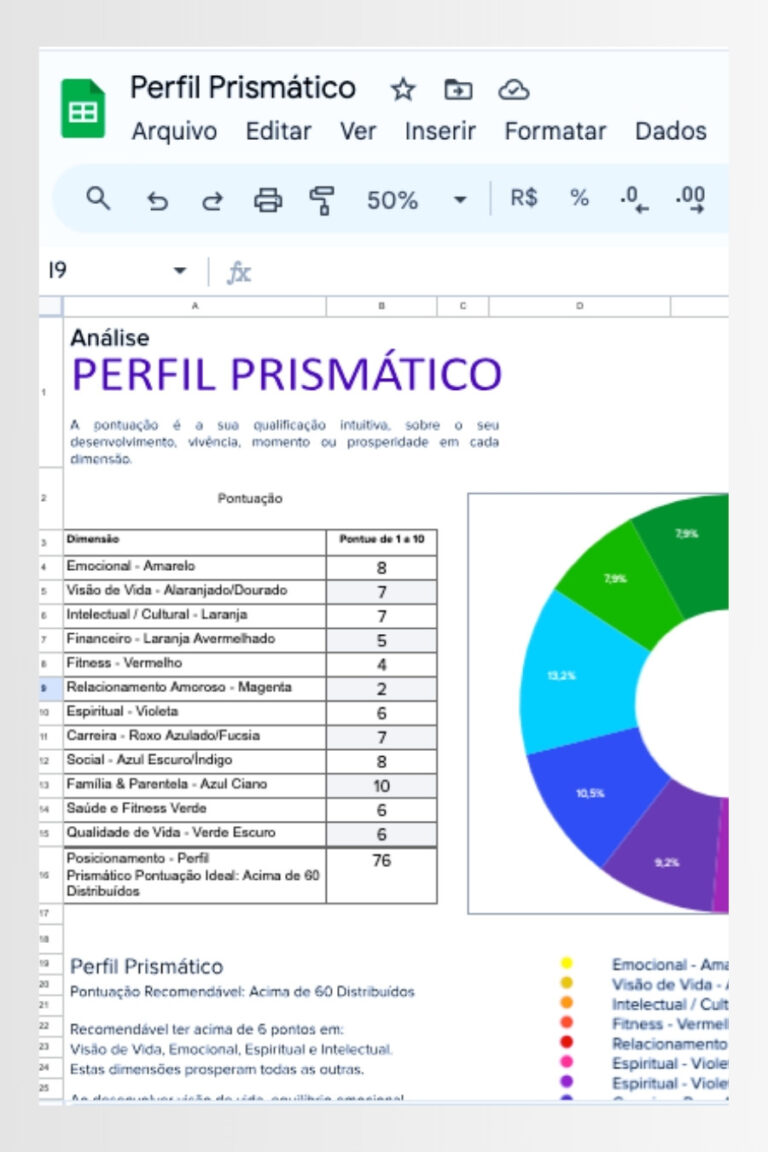Screen dimensions: 768x1152
Task: Format as percent
Action: point(579,198)
